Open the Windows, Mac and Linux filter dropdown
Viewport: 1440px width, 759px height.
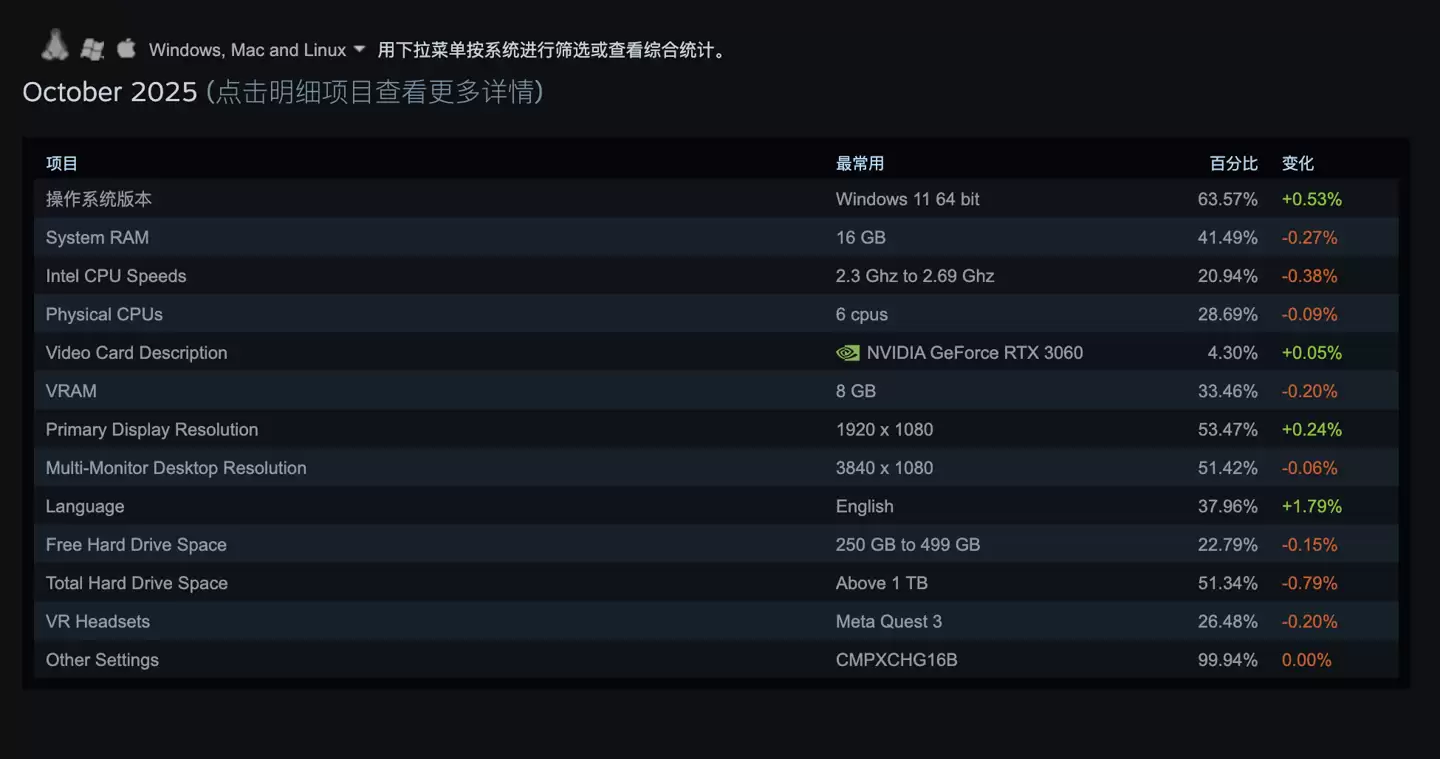click(255, 48)
